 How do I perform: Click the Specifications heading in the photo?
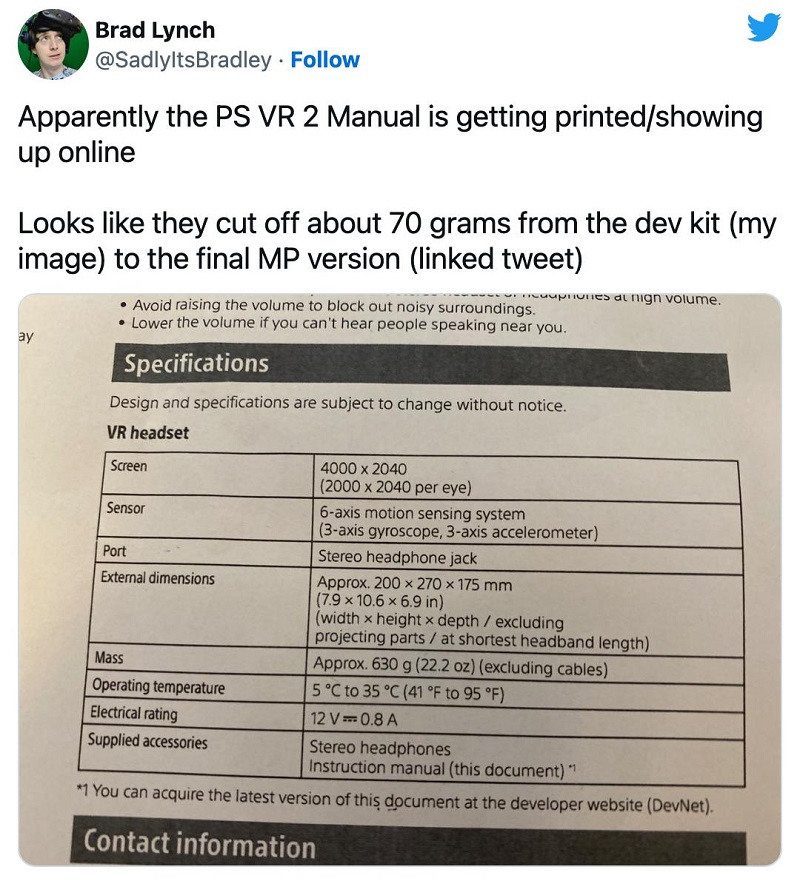point(196,363)
